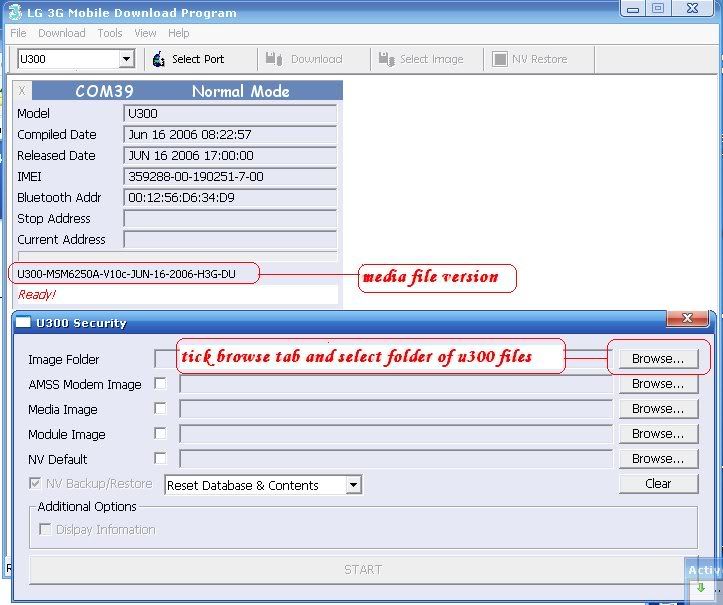
Task: Toggle the NV Backup/Restore checkbox
Action: coord(35,483)
